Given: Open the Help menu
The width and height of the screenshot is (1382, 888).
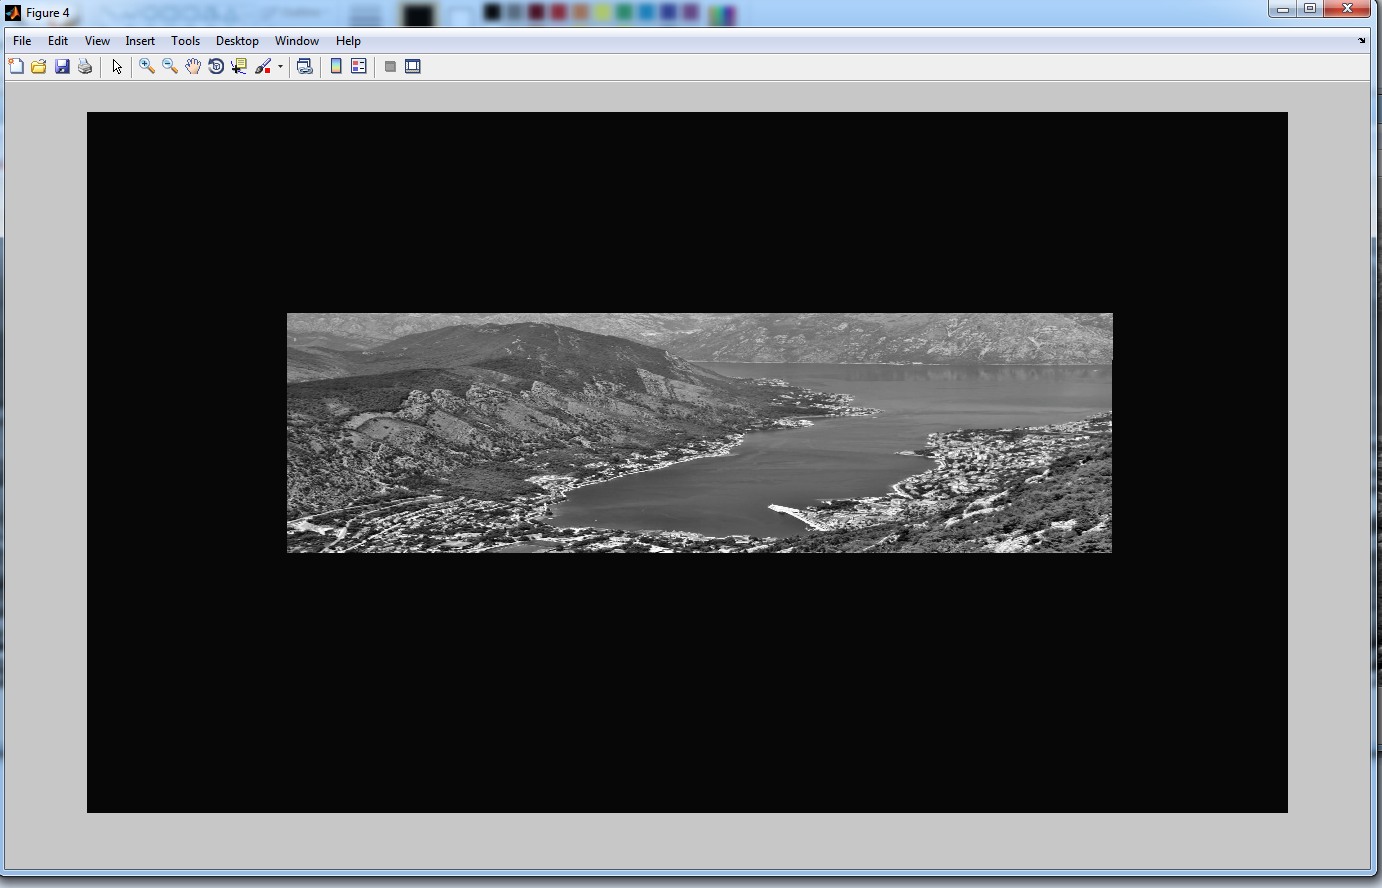Looking at the screenshot, I should [348, 41].
